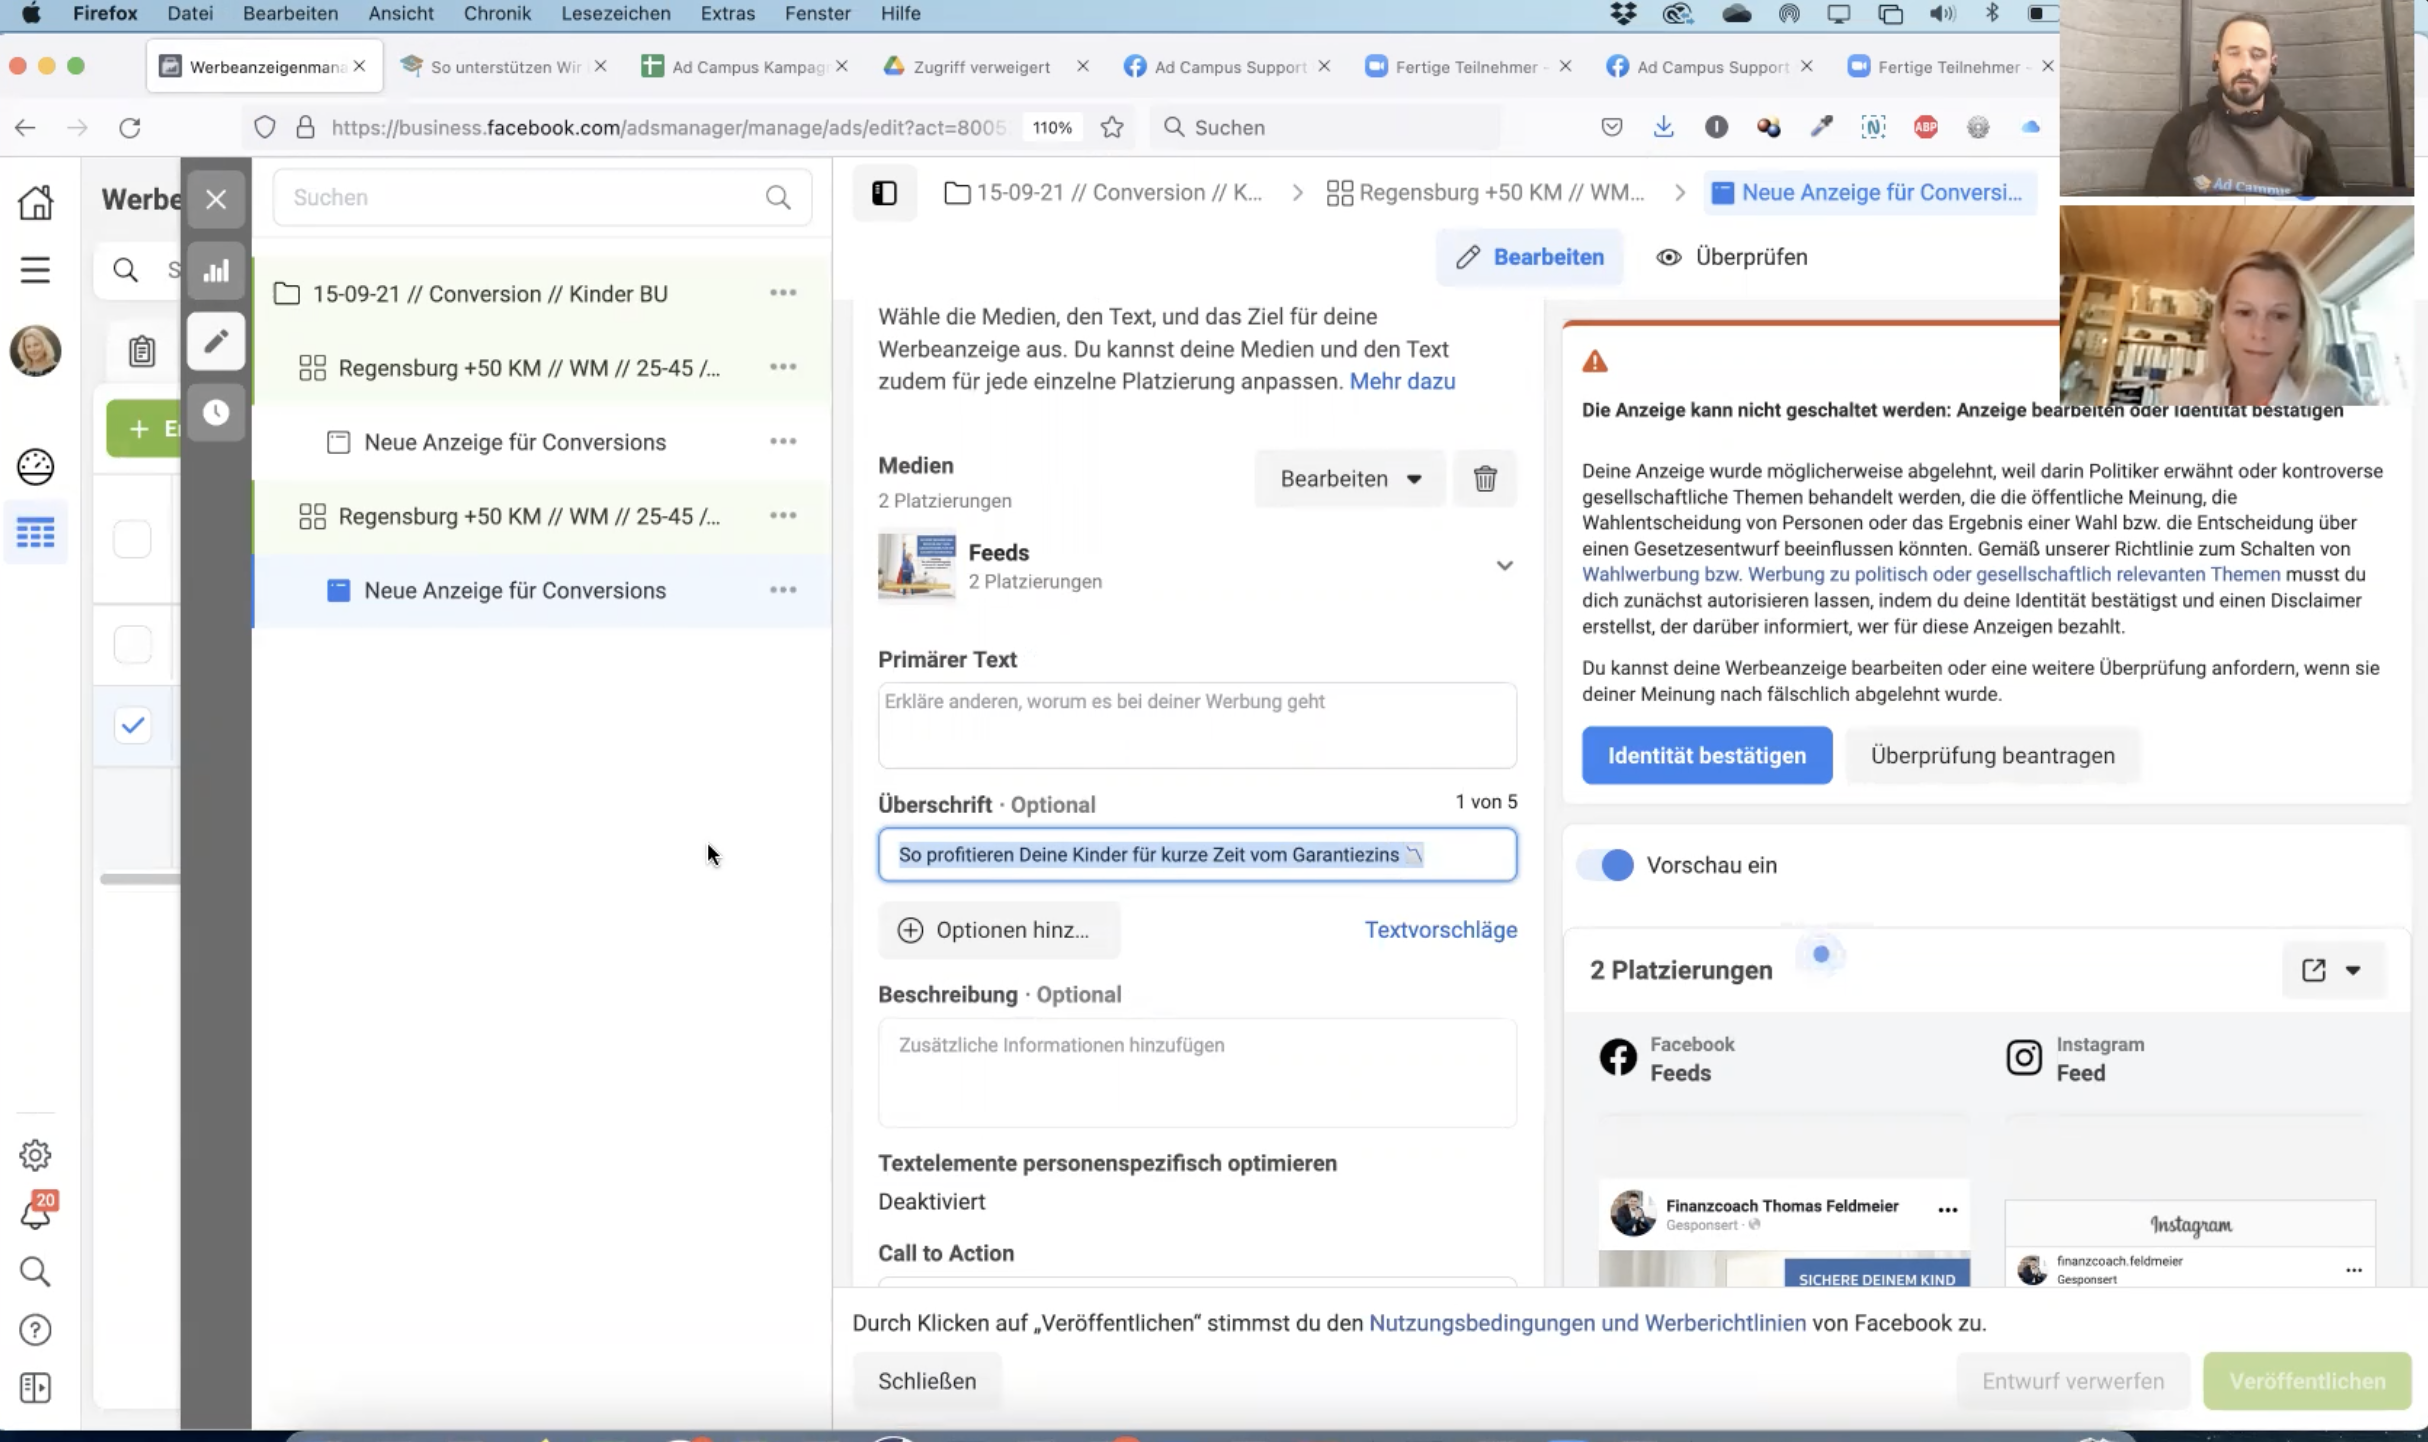Reload the page in Firefox toolbar
Screen dimensions: 2428x1442
point(130,127)
